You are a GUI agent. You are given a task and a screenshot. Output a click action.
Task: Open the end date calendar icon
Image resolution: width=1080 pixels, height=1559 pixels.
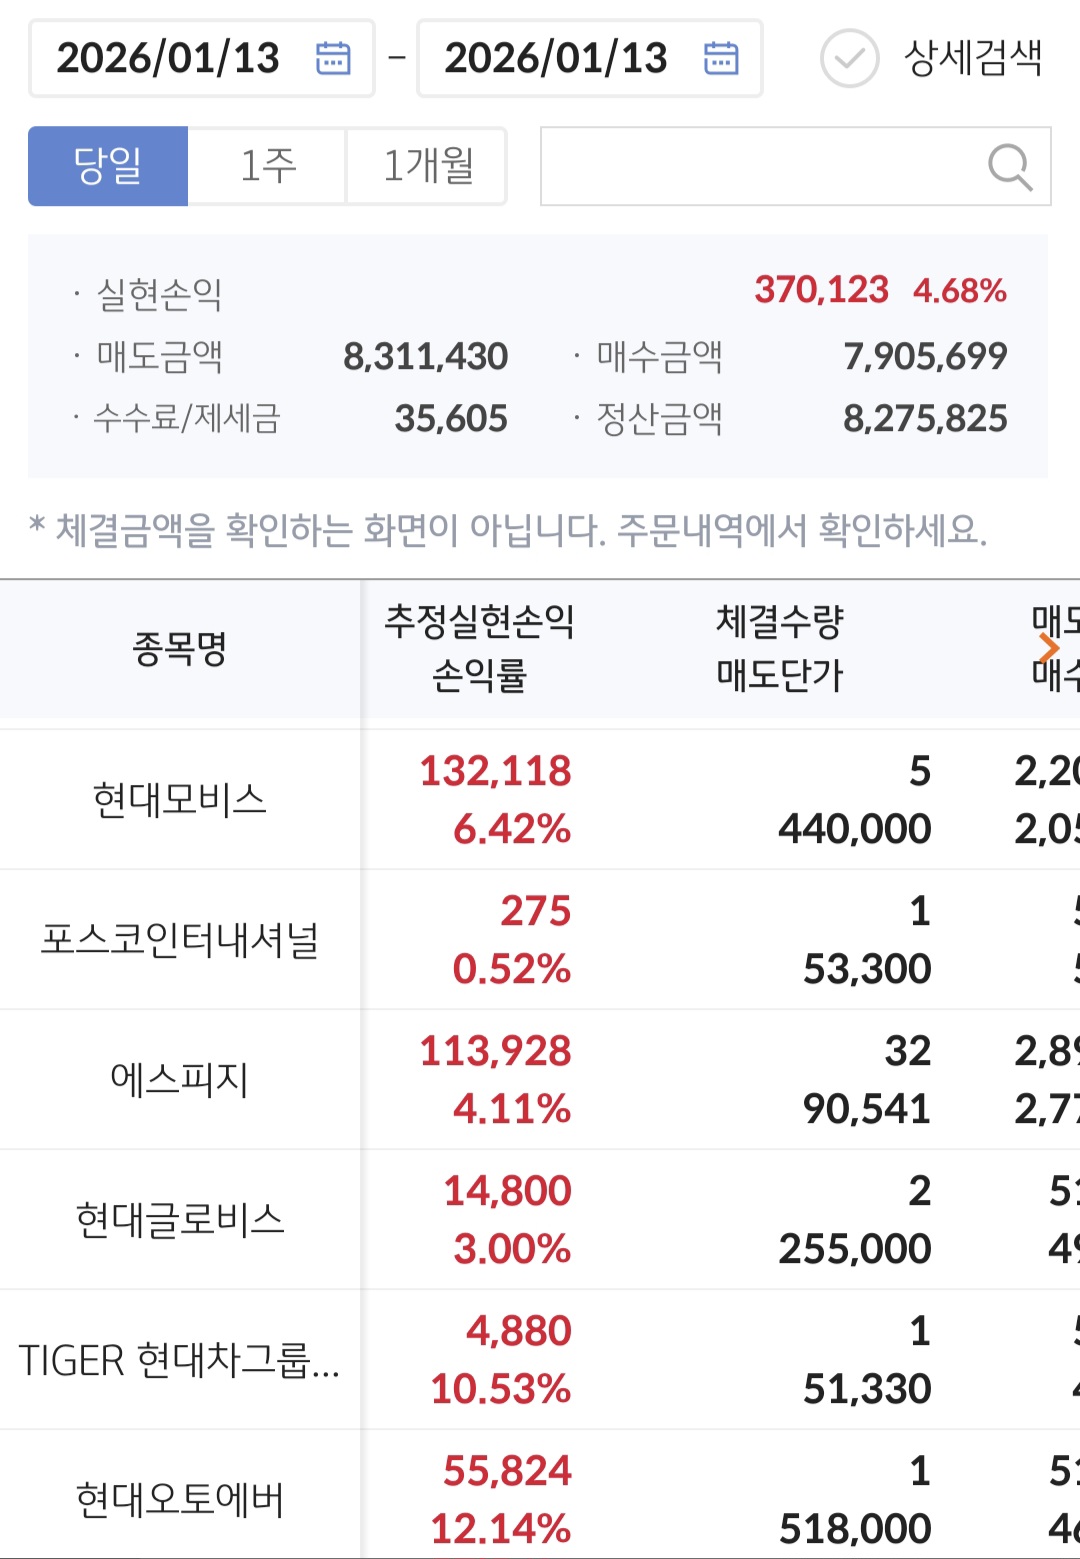point(721,58)
